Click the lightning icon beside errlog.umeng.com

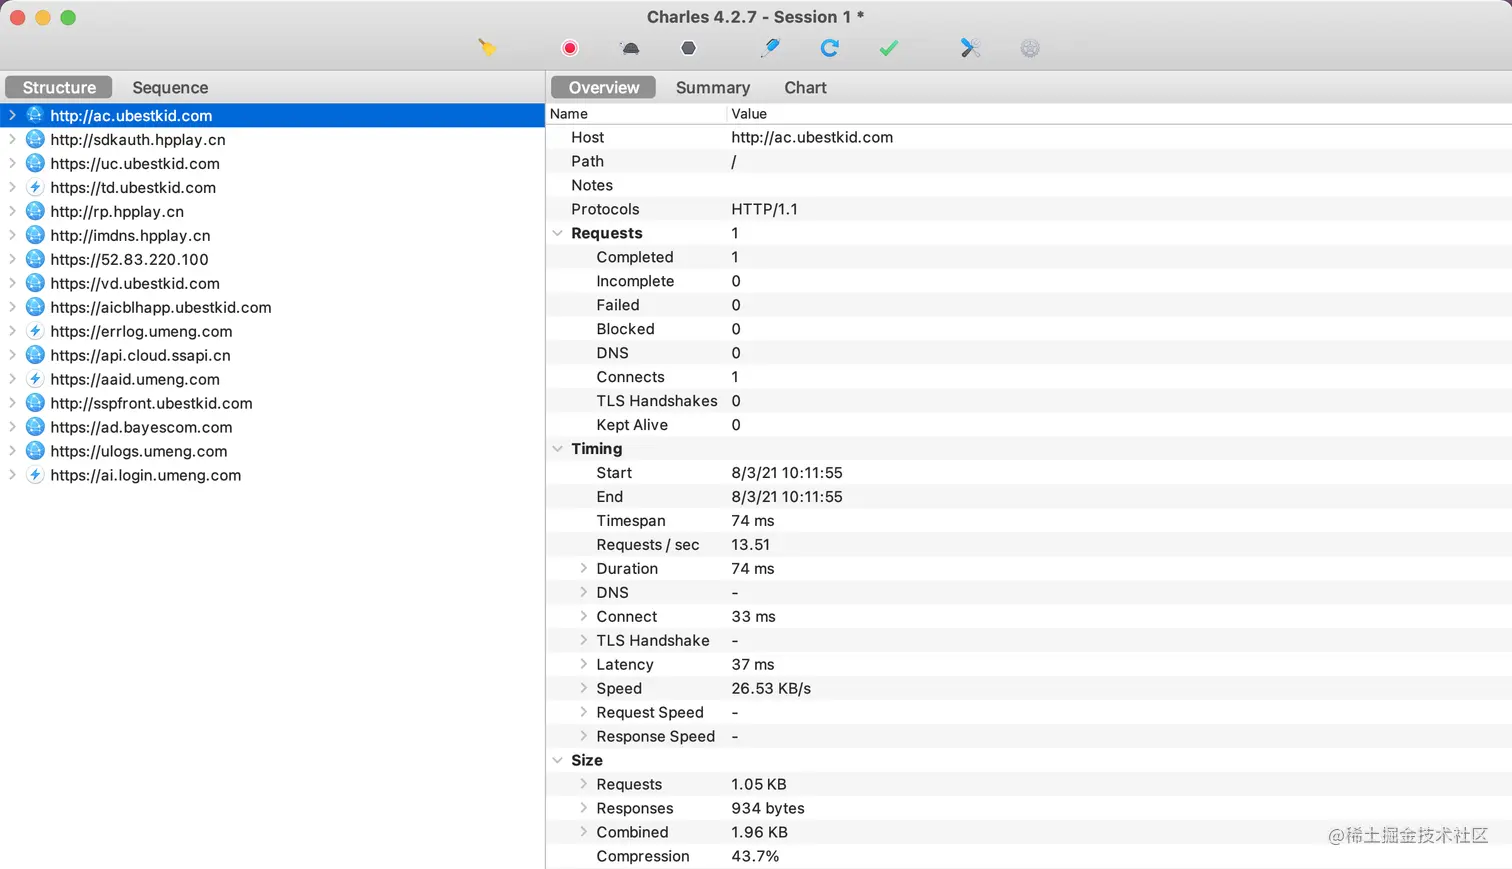point(35,331)
